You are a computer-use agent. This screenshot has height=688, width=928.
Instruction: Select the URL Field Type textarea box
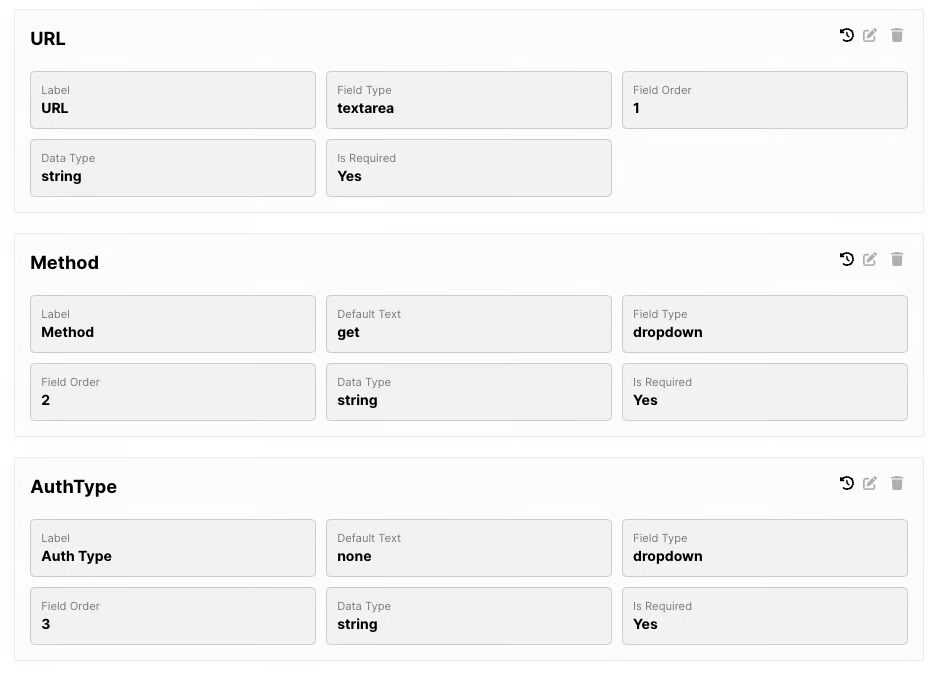468,100
